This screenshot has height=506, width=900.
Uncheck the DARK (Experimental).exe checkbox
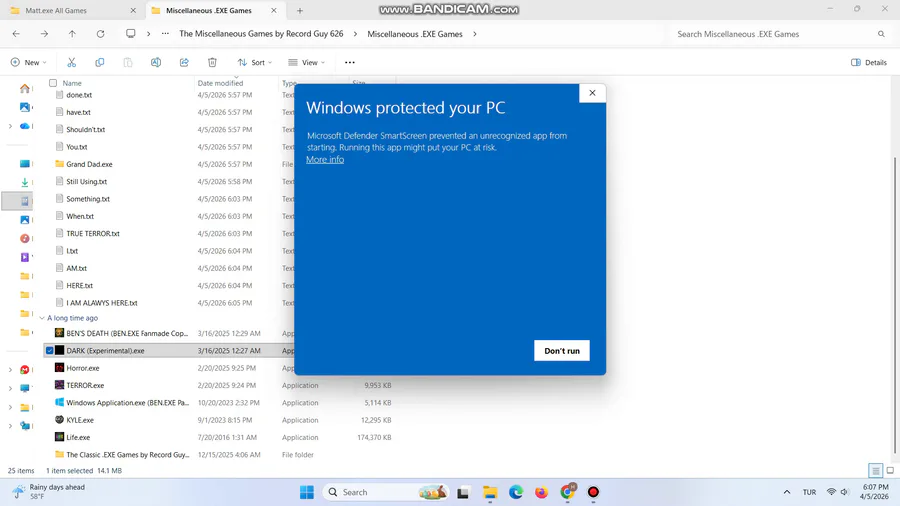50,351
